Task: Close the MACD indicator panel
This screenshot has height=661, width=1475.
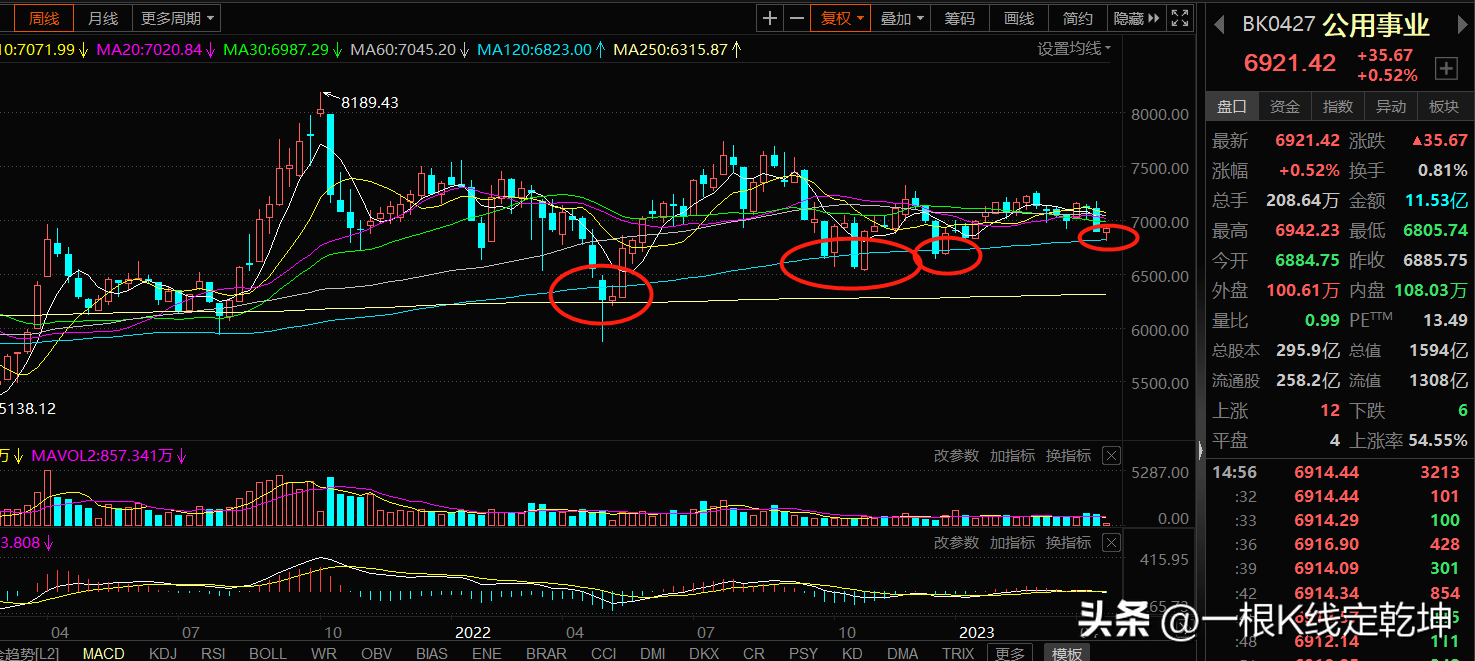Action: click(x=1111, y=542)
